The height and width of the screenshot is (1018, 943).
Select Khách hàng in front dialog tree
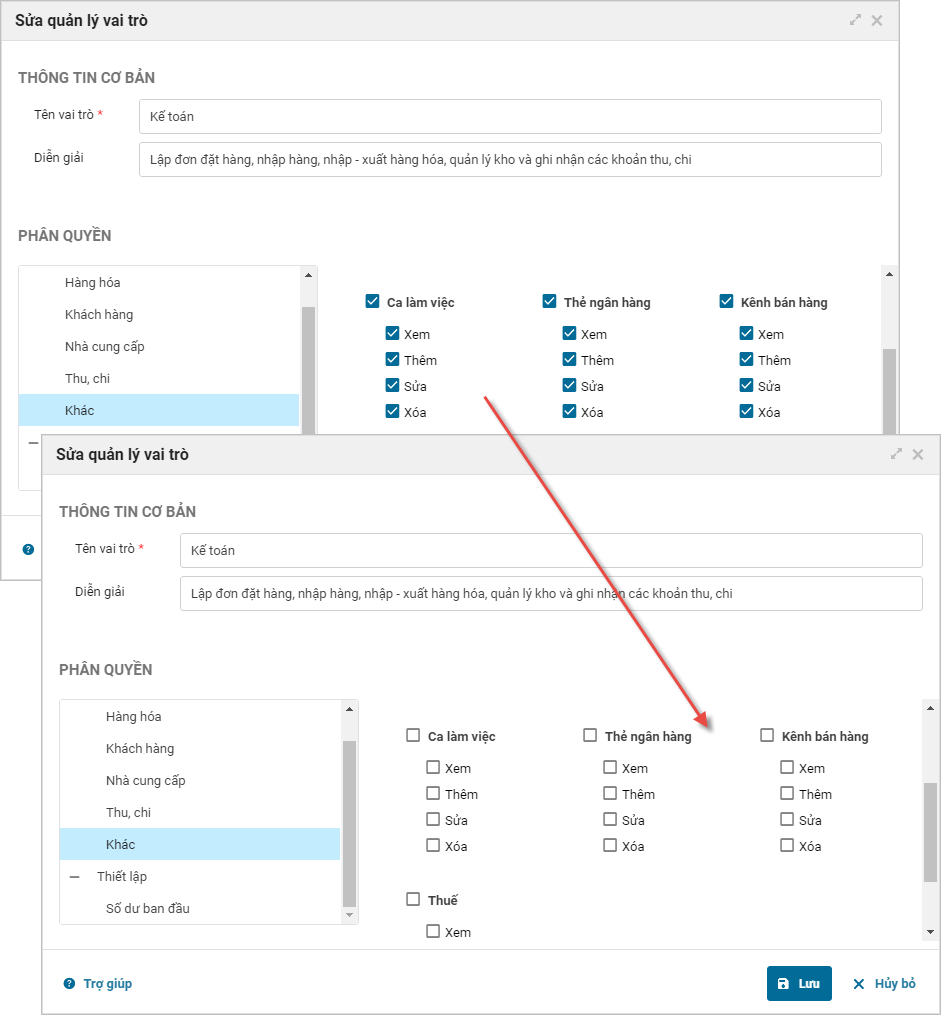[200, 748]
